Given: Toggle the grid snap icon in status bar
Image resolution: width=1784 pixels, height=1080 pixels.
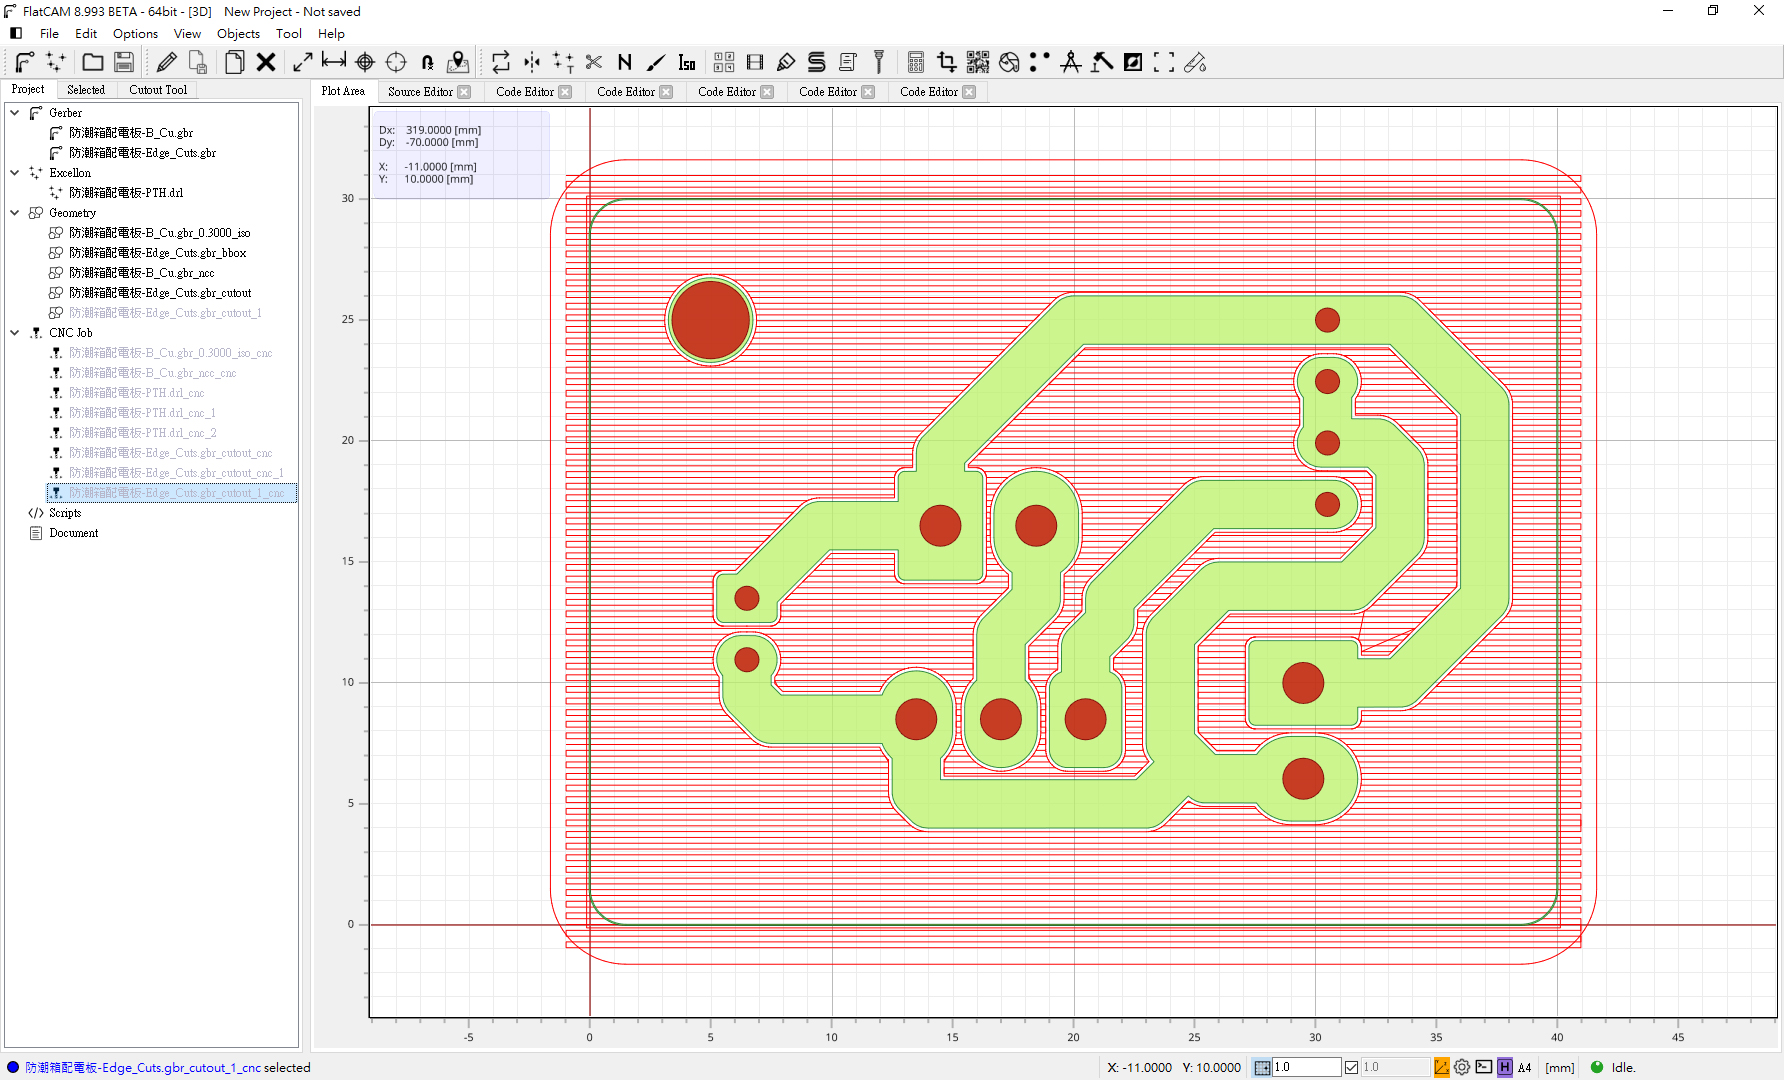Looking at the screenshot, I should [x=1262, y=1067].
